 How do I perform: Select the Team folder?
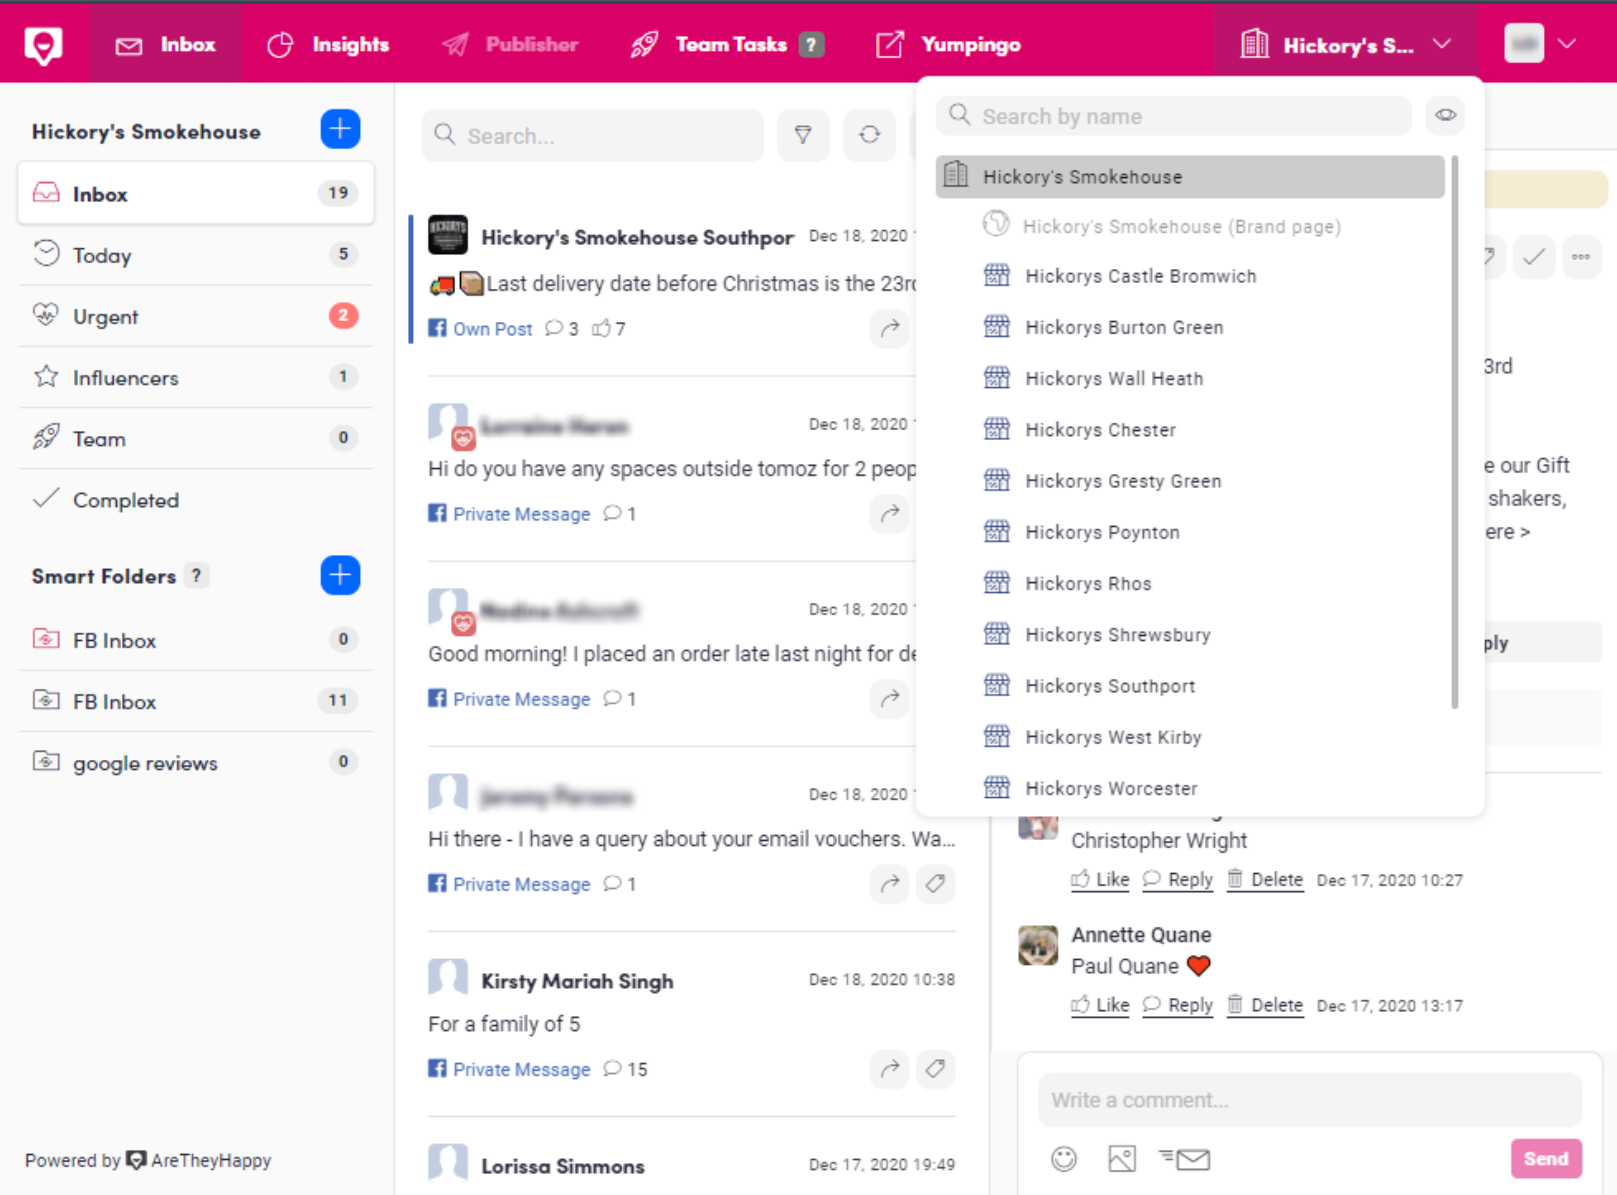(196, 438)
